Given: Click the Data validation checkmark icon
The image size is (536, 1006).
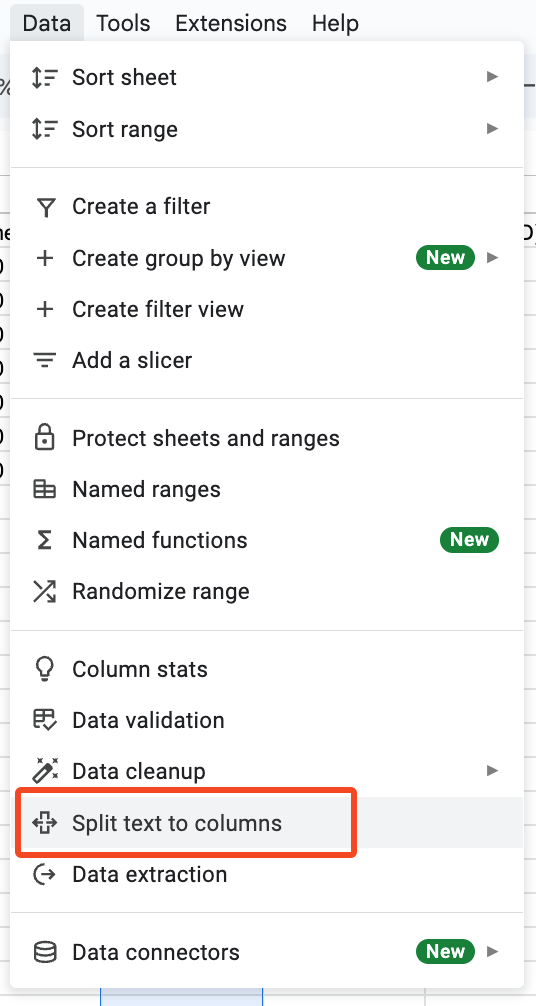Looking at the screenshot, I should coord(45,720).
